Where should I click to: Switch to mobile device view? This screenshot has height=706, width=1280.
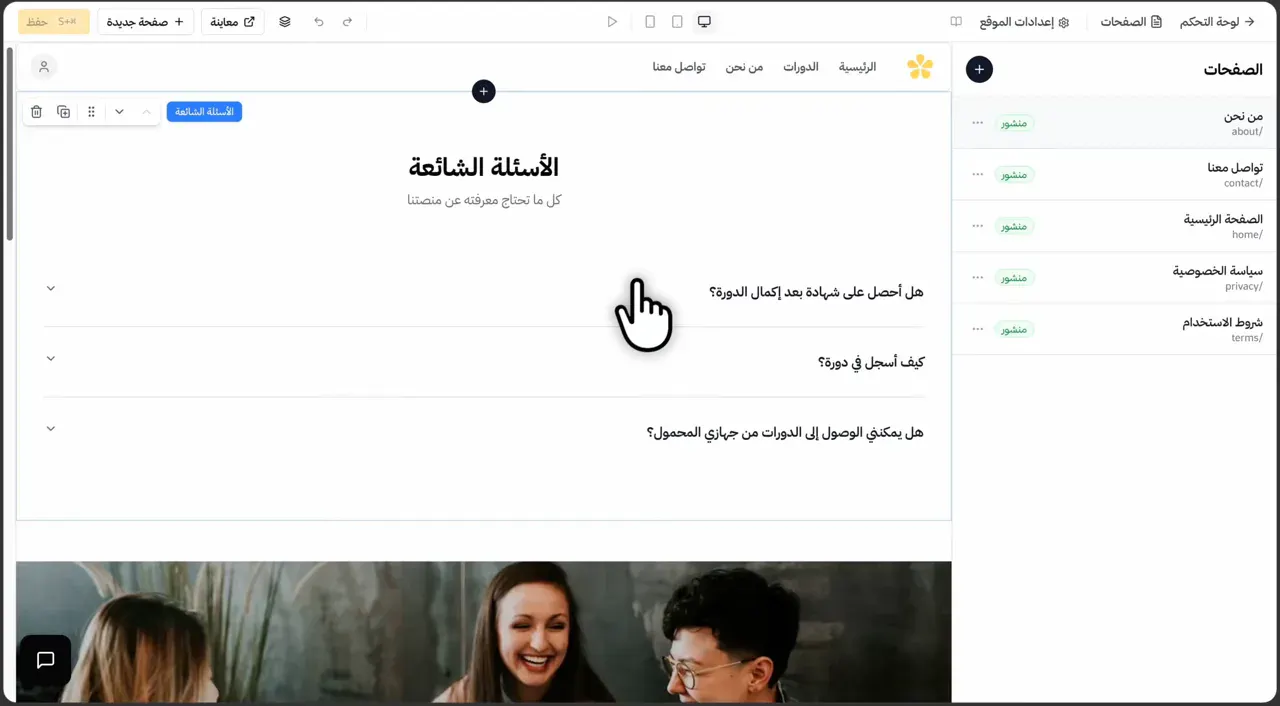pos(650,21)
